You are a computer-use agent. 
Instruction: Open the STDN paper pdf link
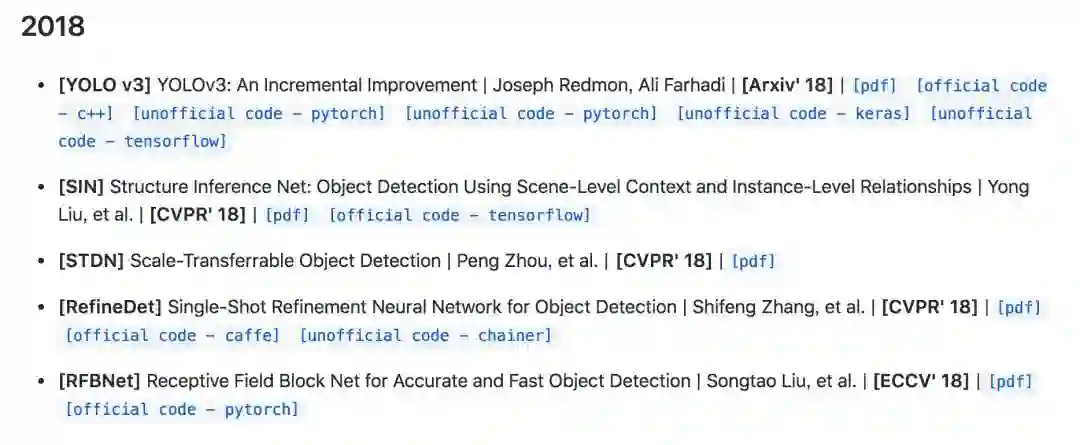tap(753, 261)
